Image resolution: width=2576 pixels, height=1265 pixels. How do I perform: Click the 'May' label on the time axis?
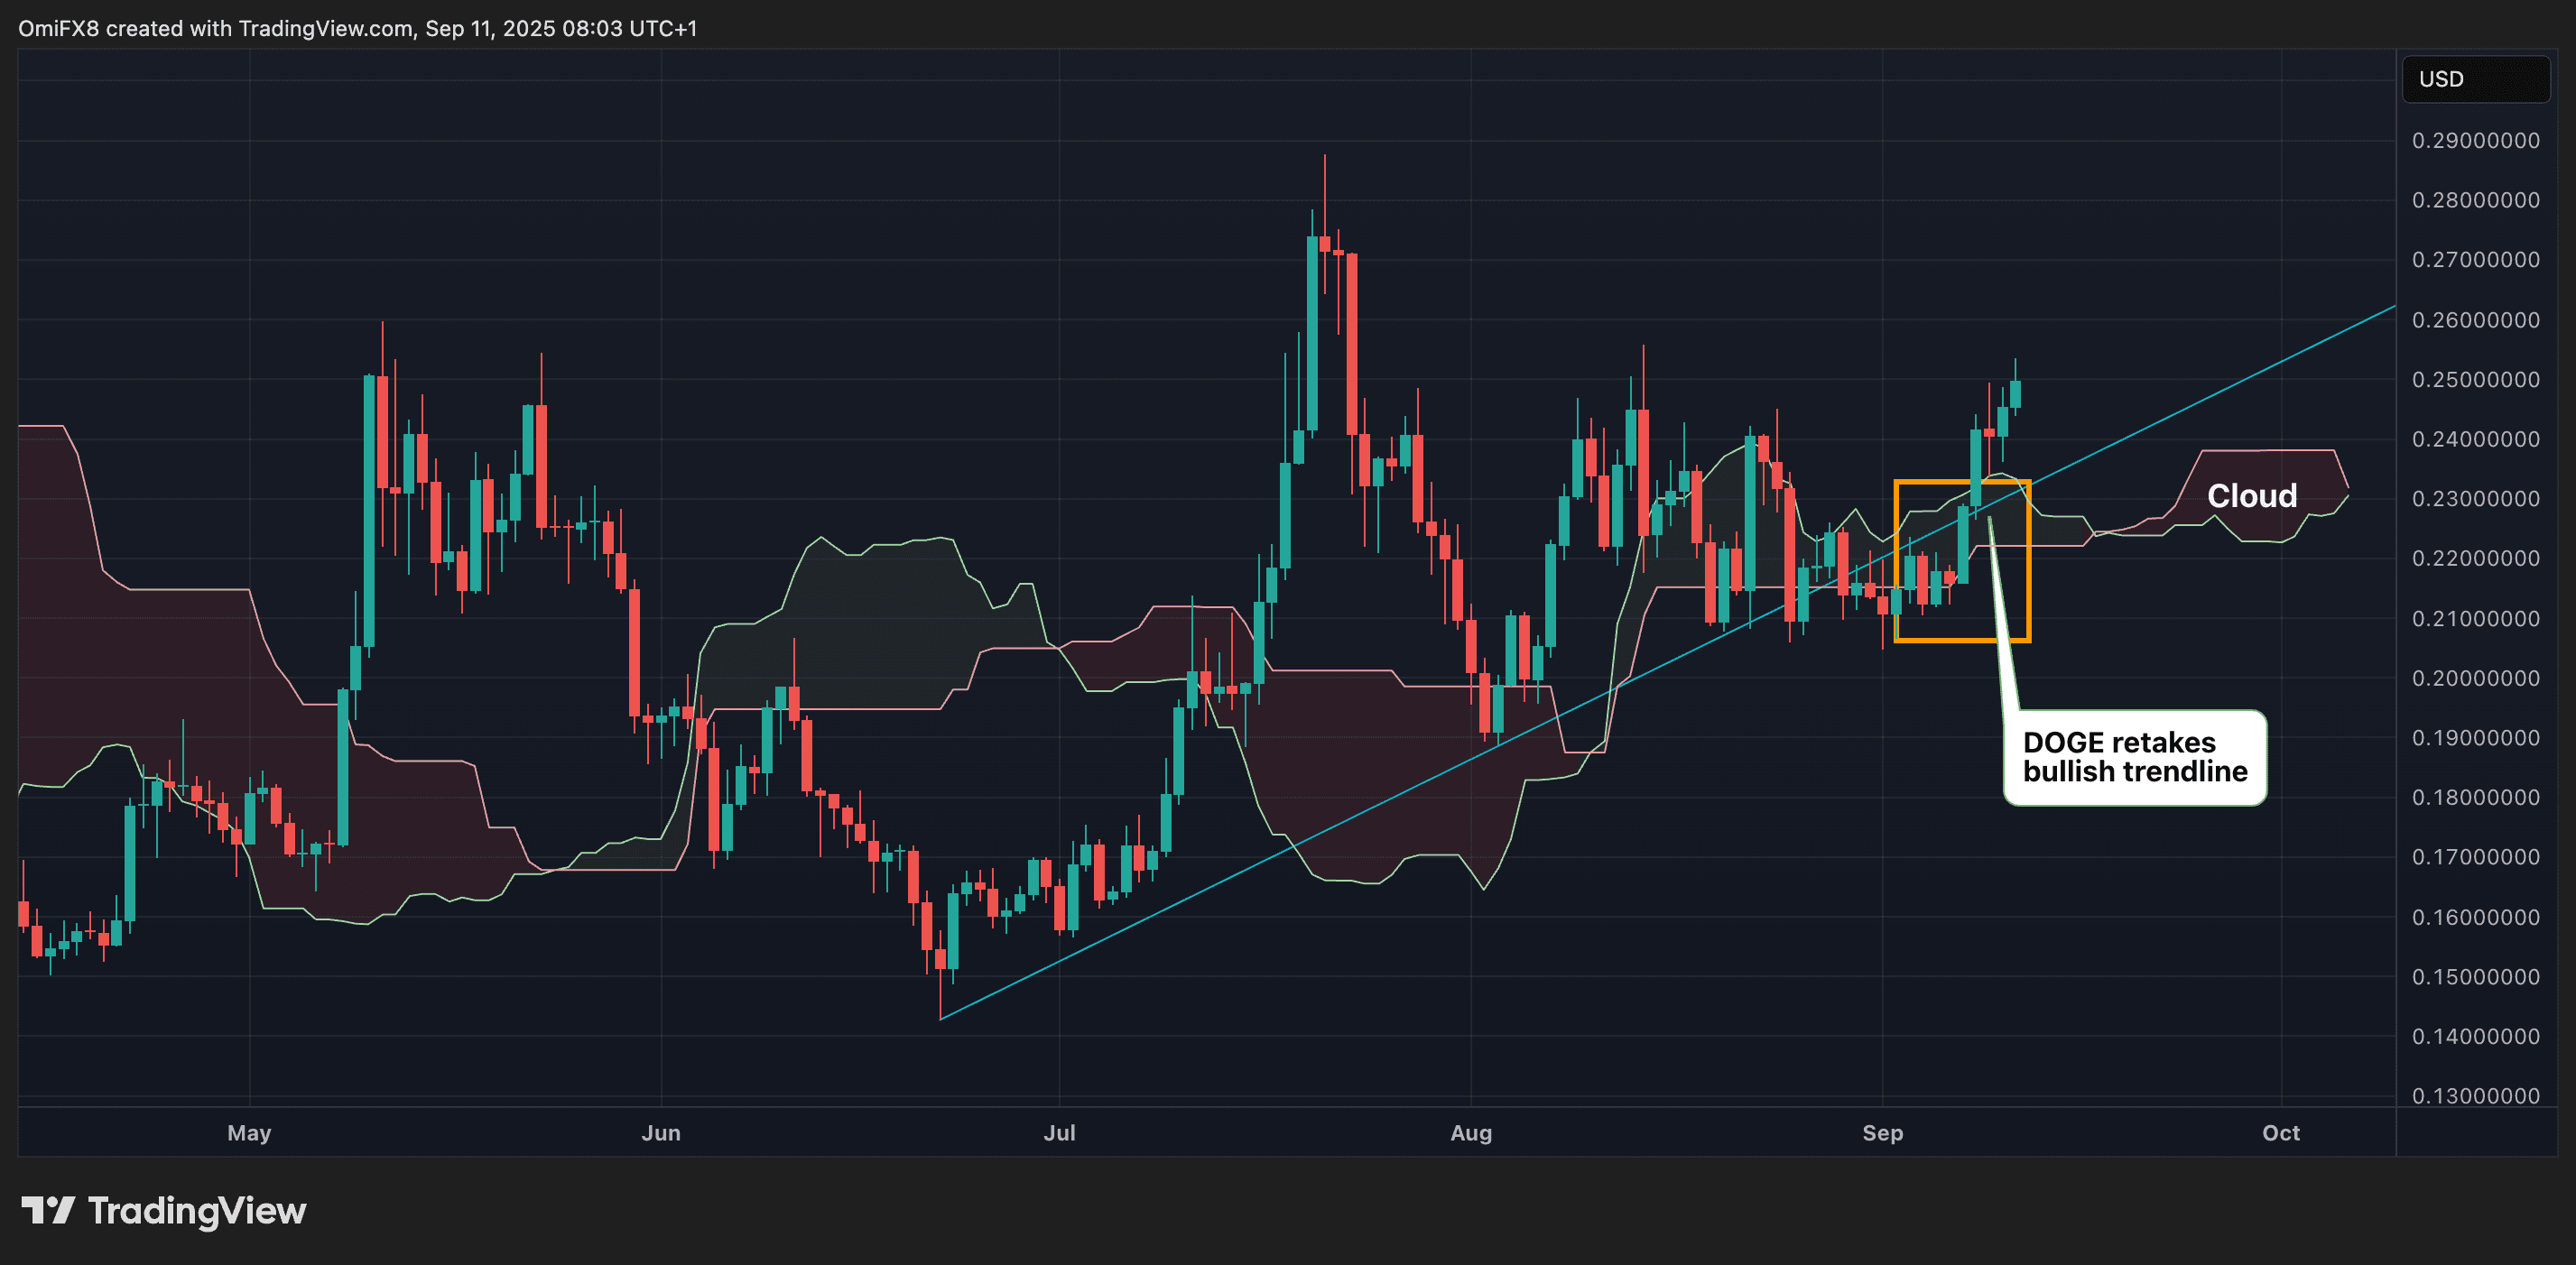point(249,1133)
